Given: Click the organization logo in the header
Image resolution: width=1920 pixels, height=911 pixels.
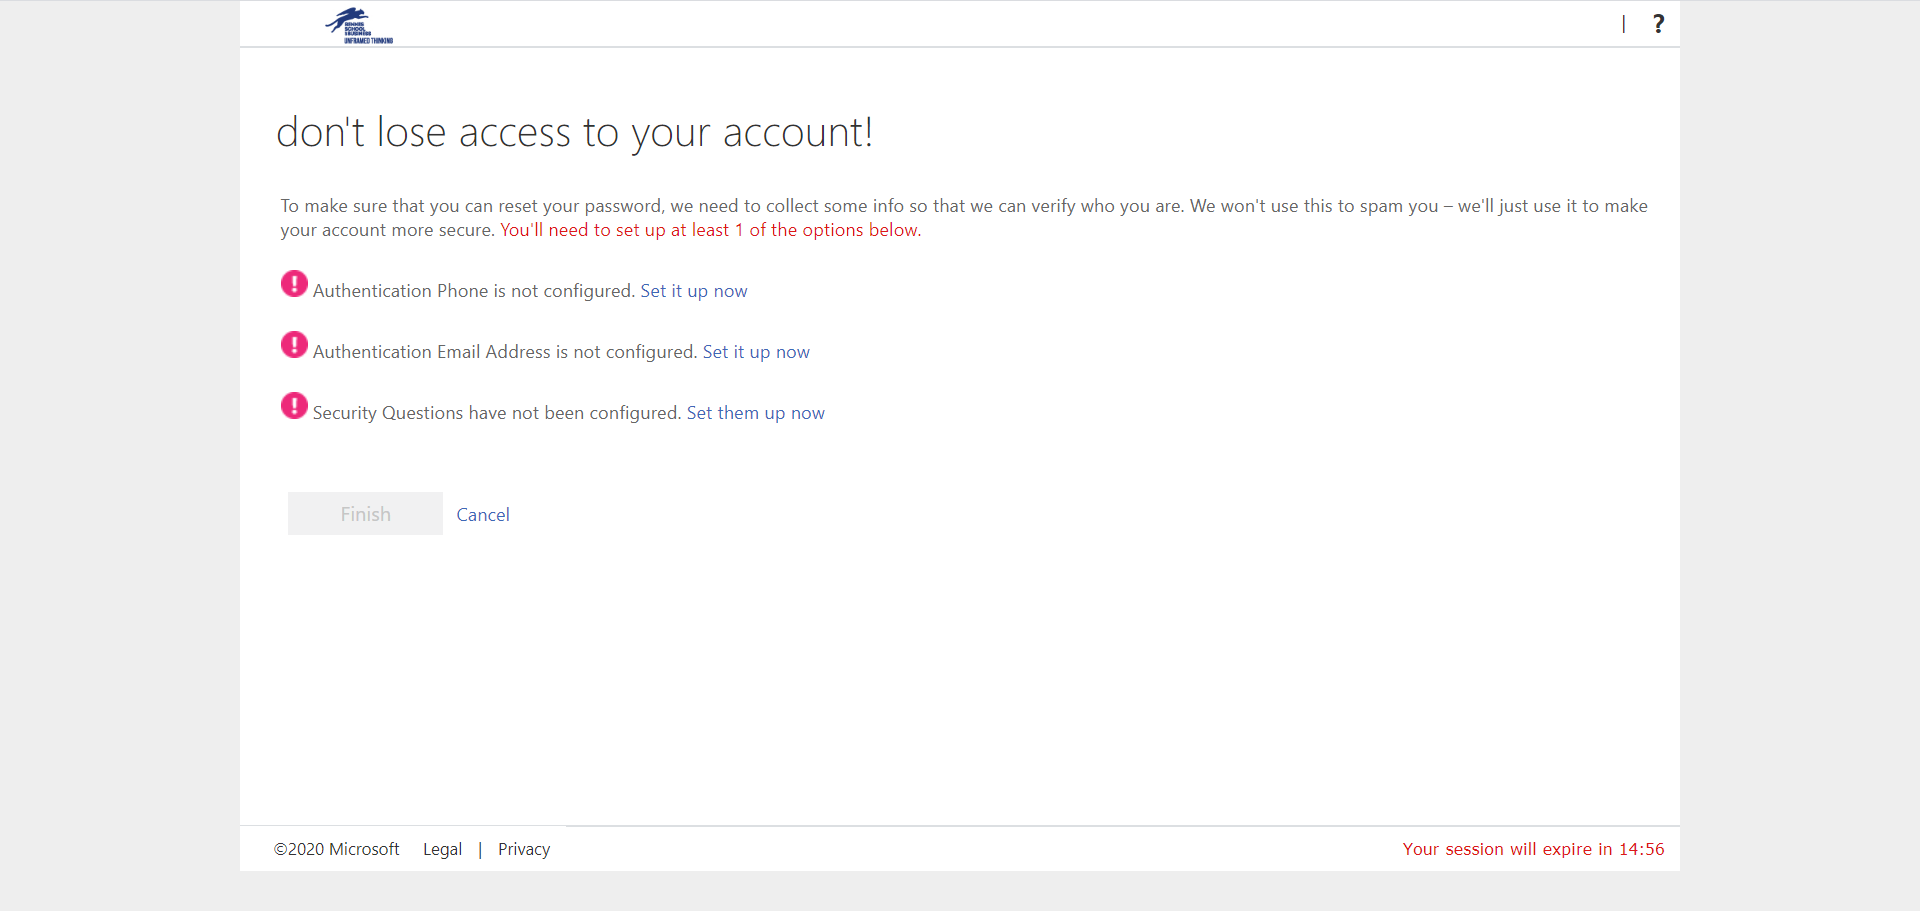Looking at the screenshot, I should [x=359, y=25].
